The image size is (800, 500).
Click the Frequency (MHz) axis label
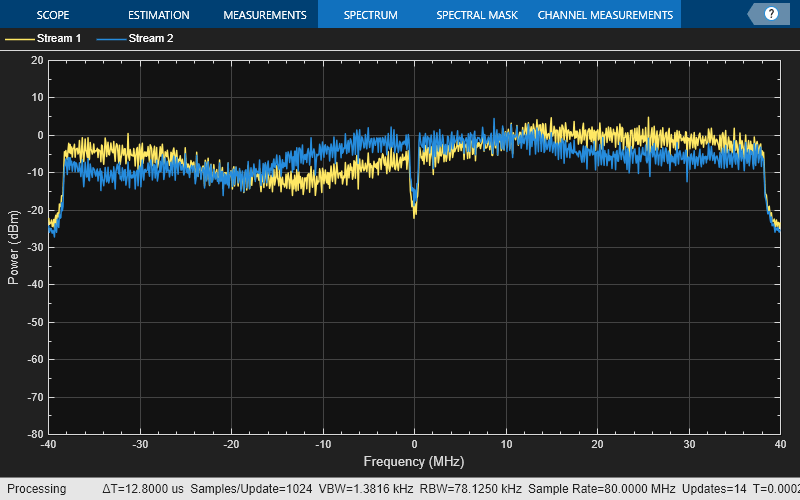coord(414,463)
